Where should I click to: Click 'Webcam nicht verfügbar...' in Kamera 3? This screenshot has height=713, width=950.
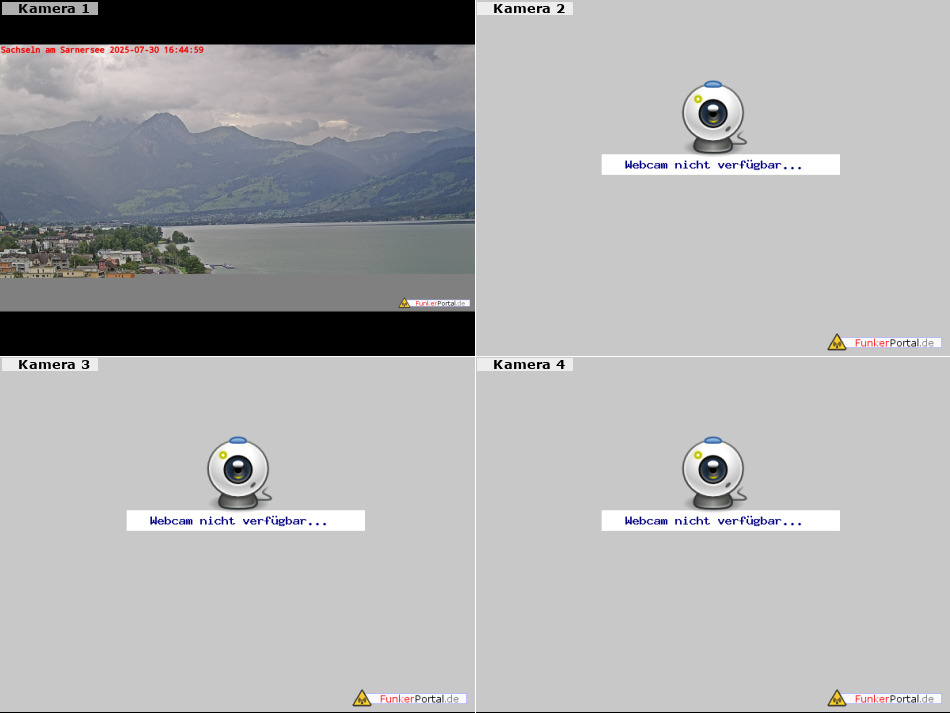coord(245,520)
